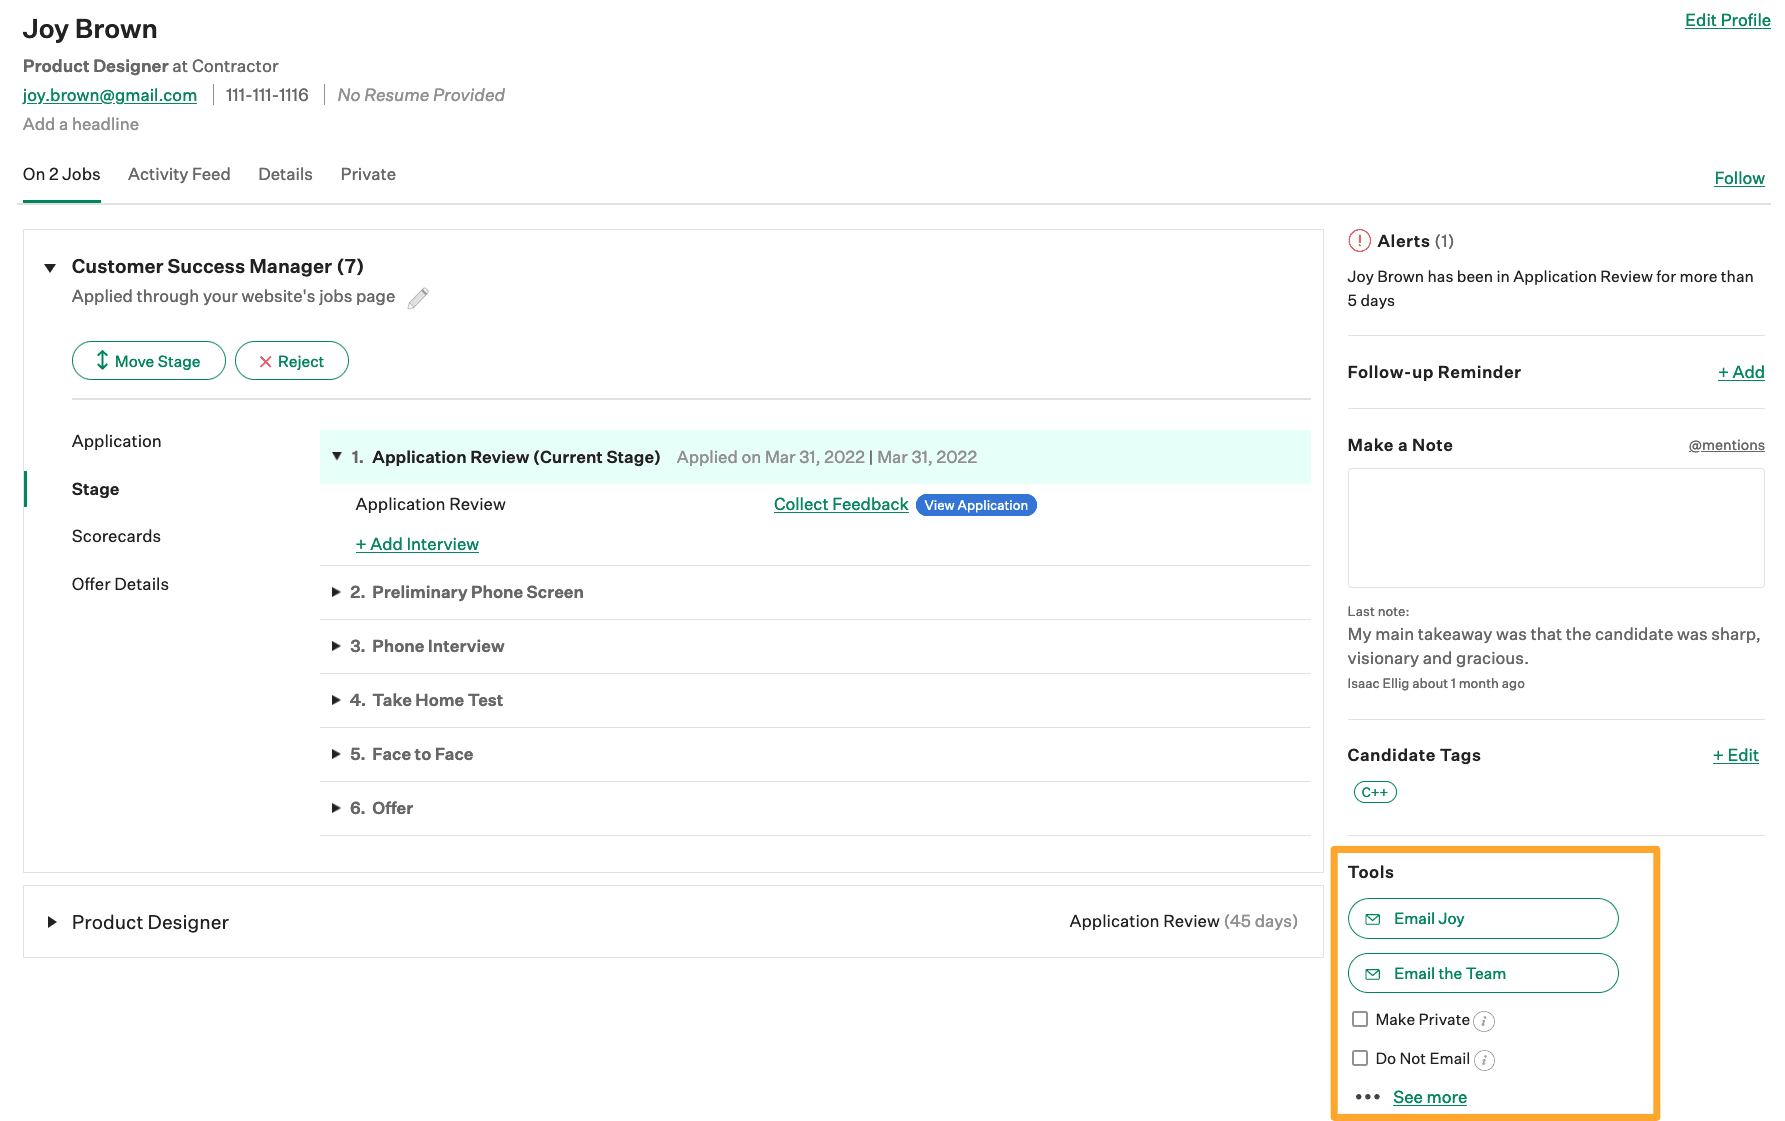The width and height of the screenshot is (1785, 1121).
Task: Click the ellipsis icon next to See more
Action: (1366, 1096)
